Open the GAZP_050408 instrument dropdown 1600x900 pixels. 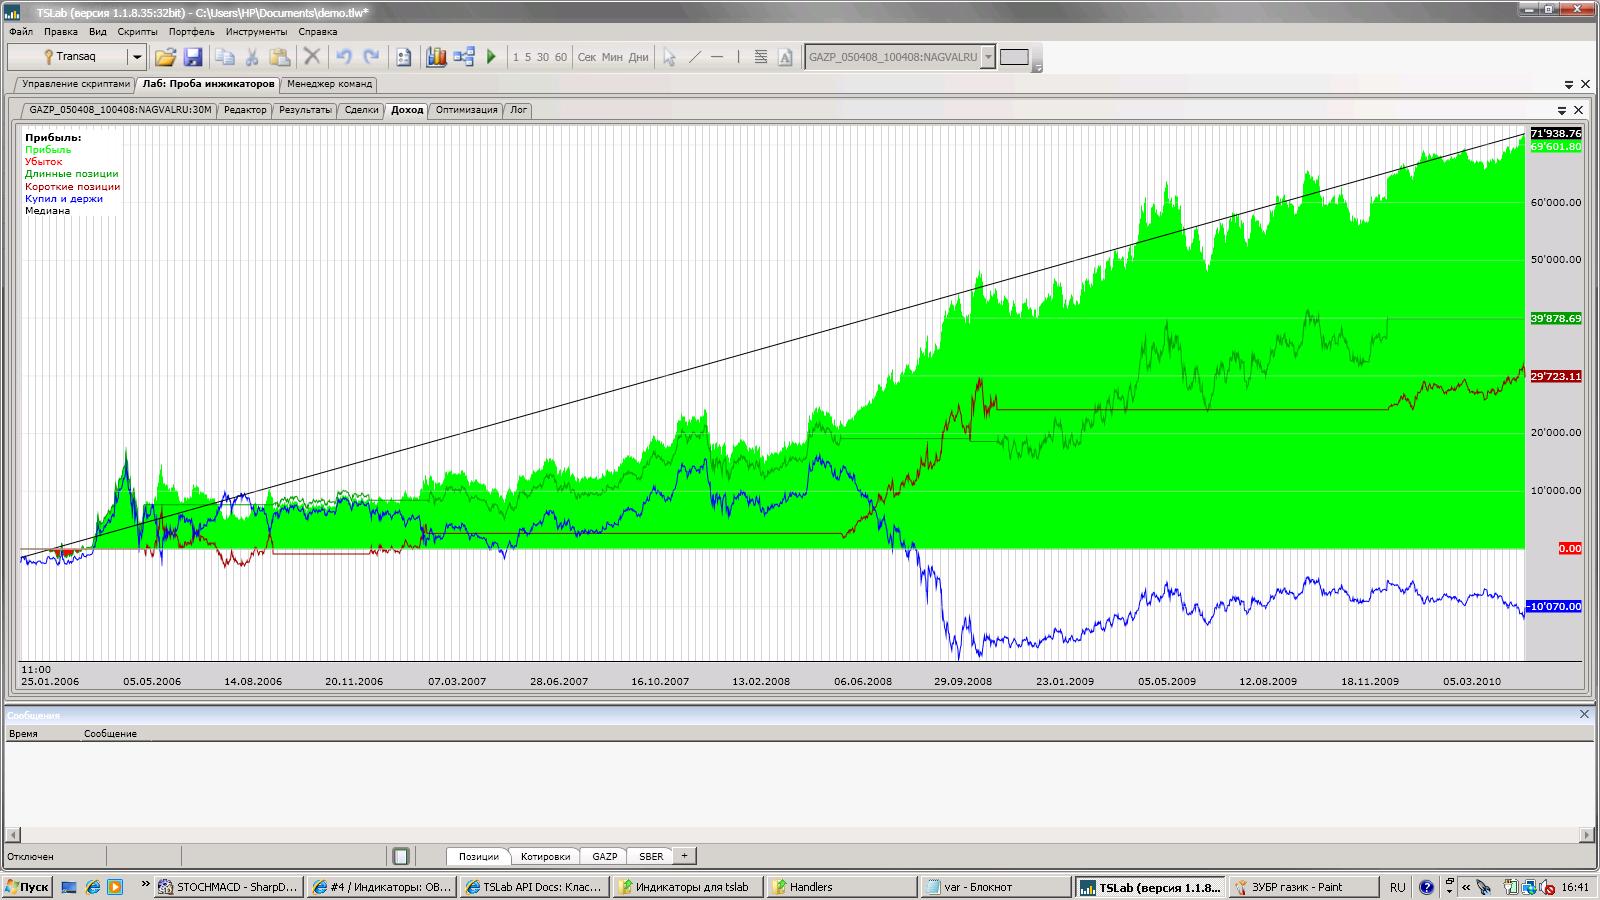(988, 57)
